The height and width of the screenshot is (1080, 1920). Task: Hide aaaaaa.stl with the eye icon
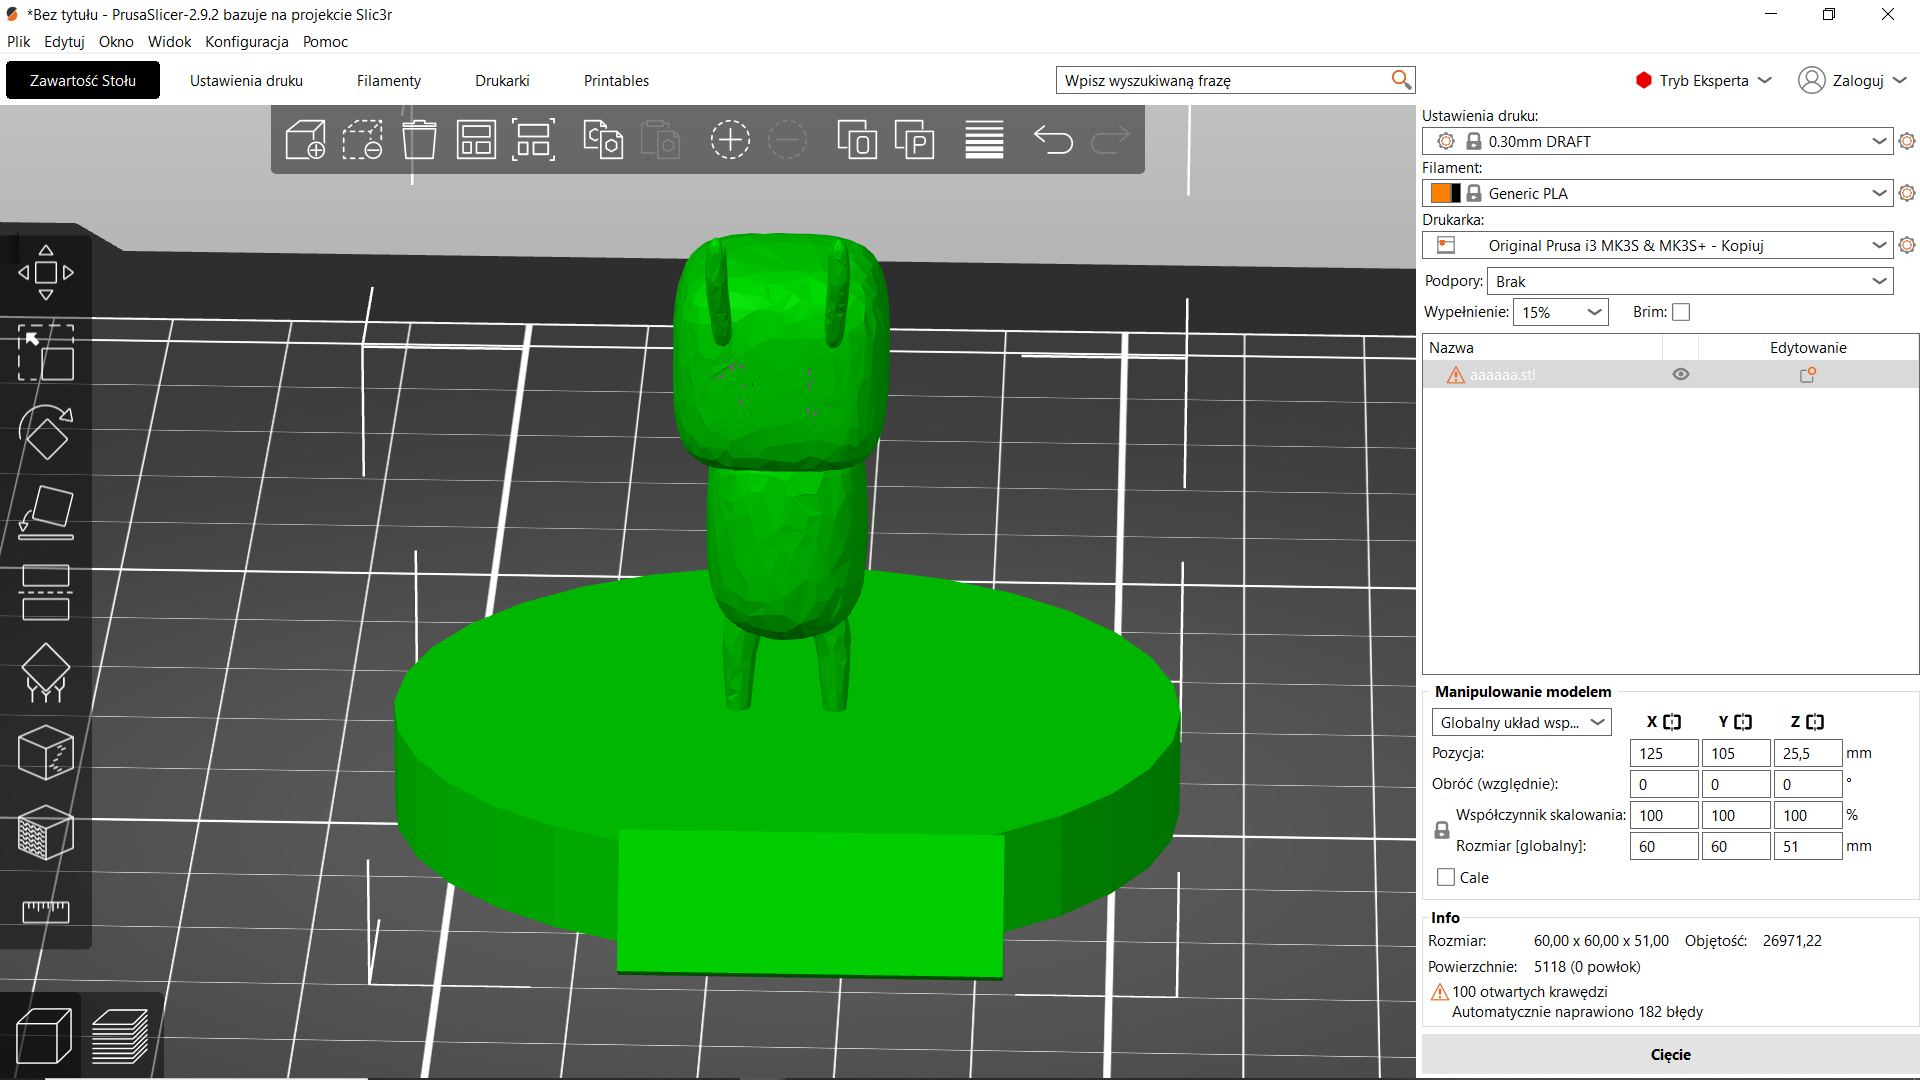point(1681,374)
